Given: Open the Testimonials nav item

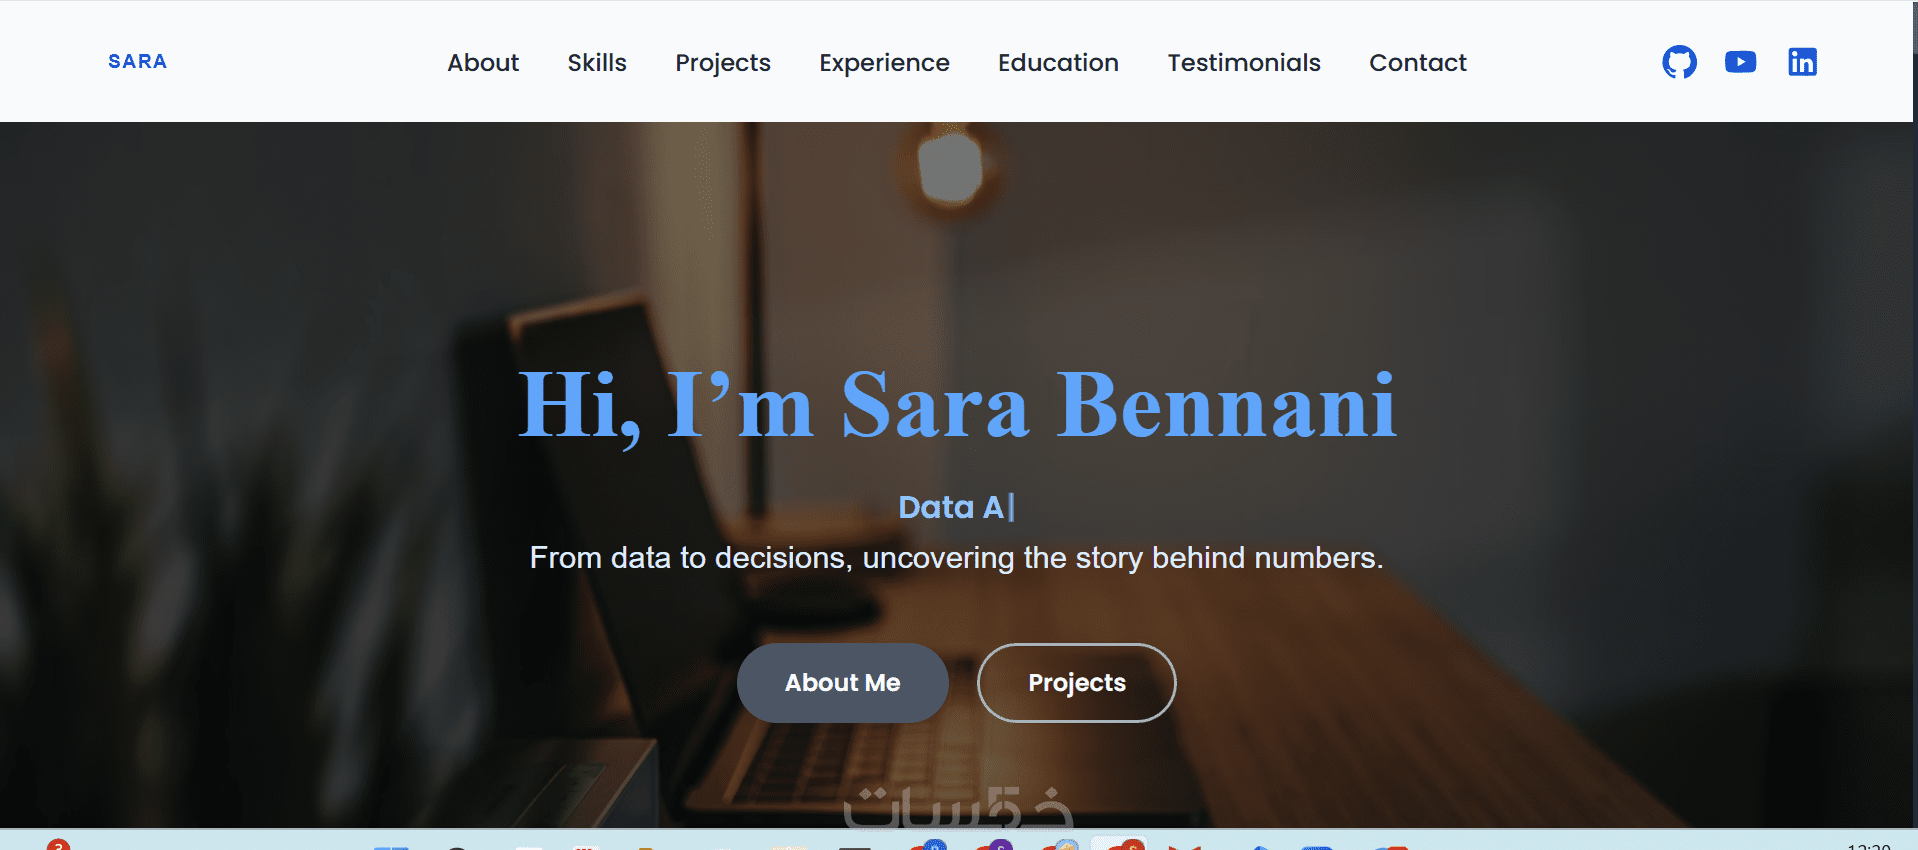Looking at the screenshot, I should coord(1244,63).
